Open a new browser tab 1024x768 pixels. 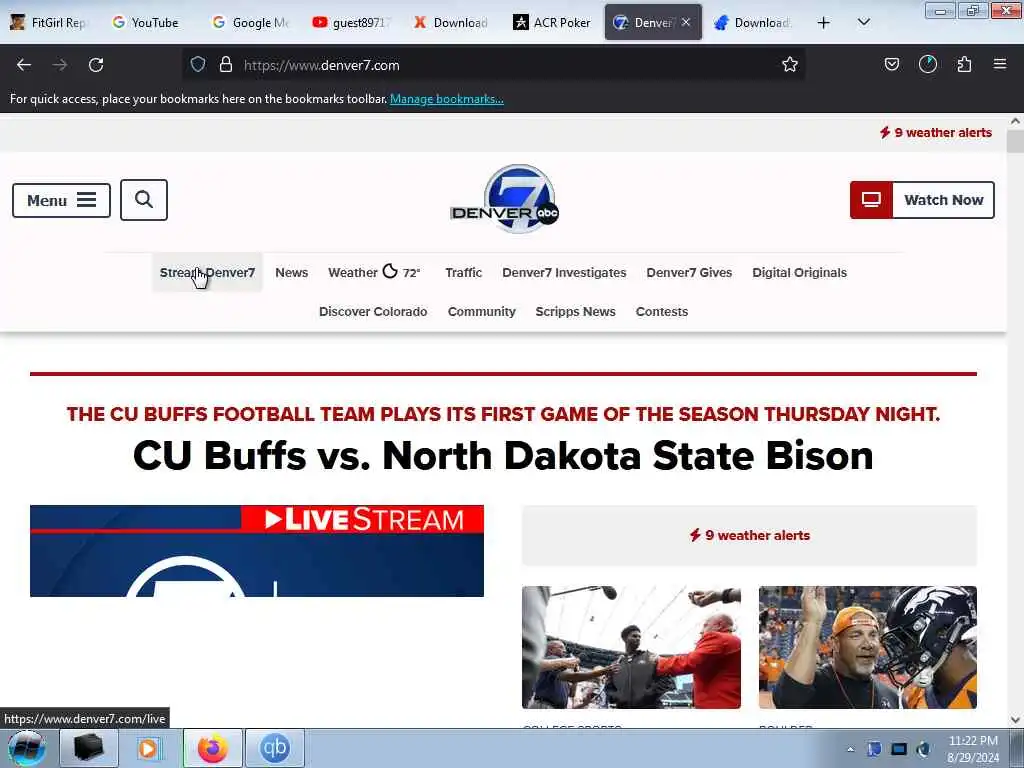click(x=824, y=23)
